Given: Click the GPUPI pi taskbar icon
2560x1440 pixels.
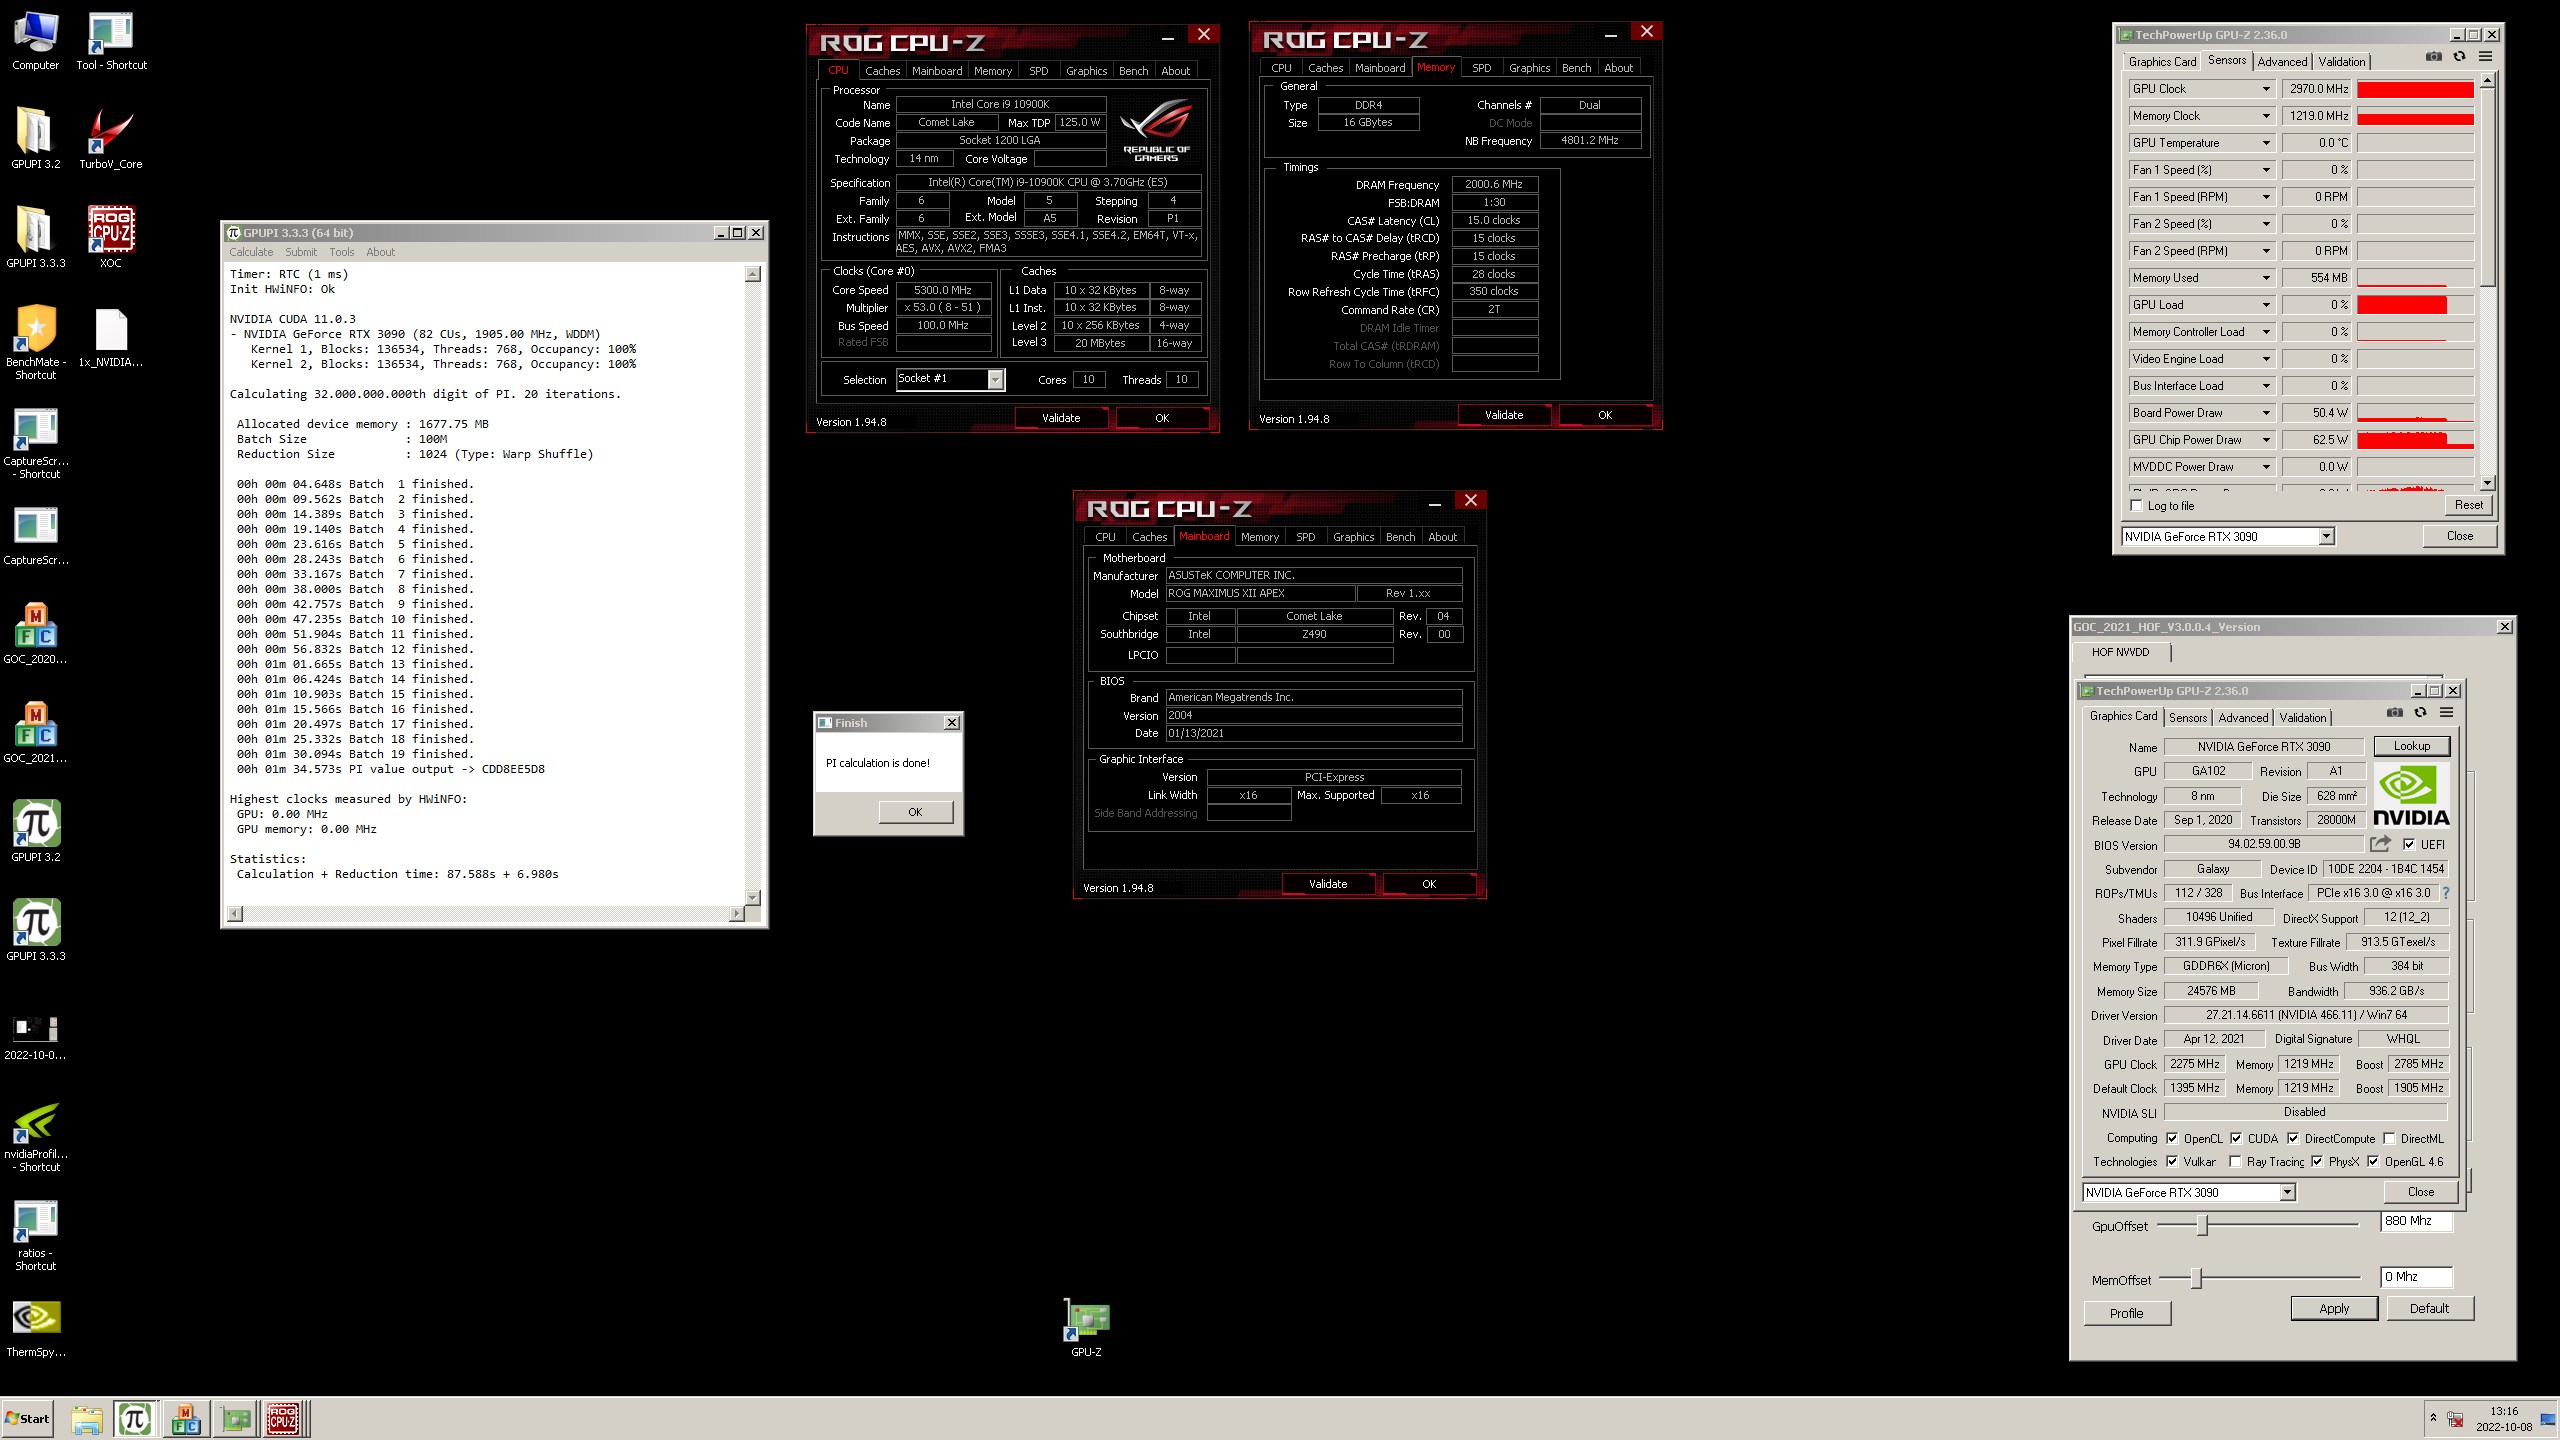Looking at the screenshot, I should [134, 1419].
